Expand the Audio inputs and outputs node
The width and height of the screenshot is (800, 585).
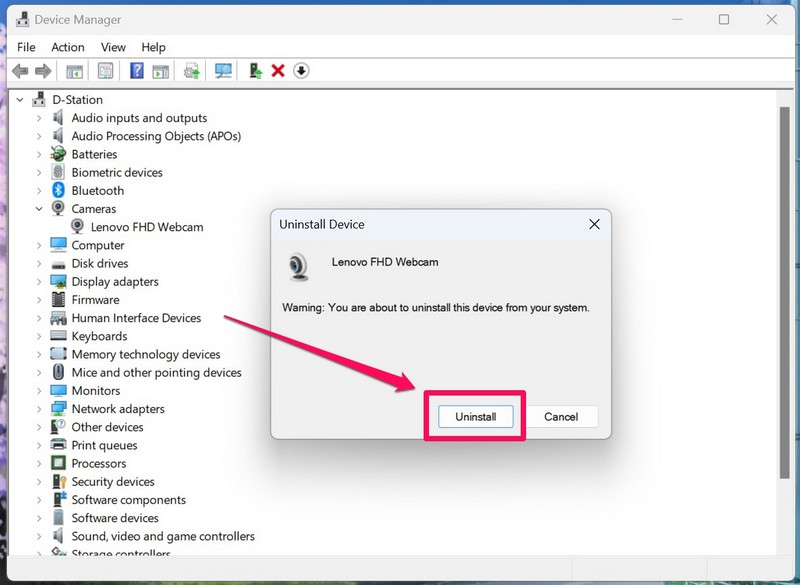point(39,118)
